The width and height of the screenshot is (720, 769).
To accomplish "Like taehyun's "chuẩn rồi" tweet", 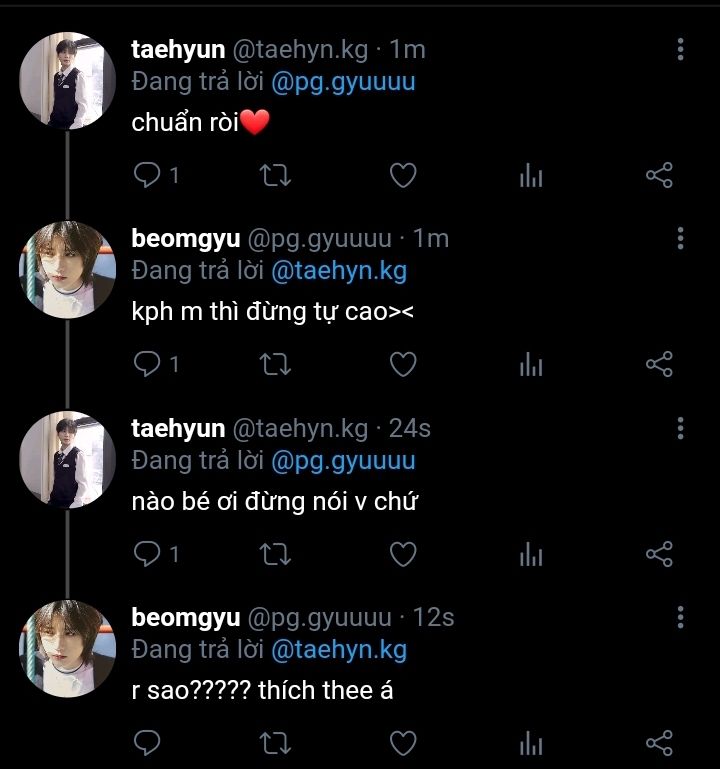I will coord(402,176).
